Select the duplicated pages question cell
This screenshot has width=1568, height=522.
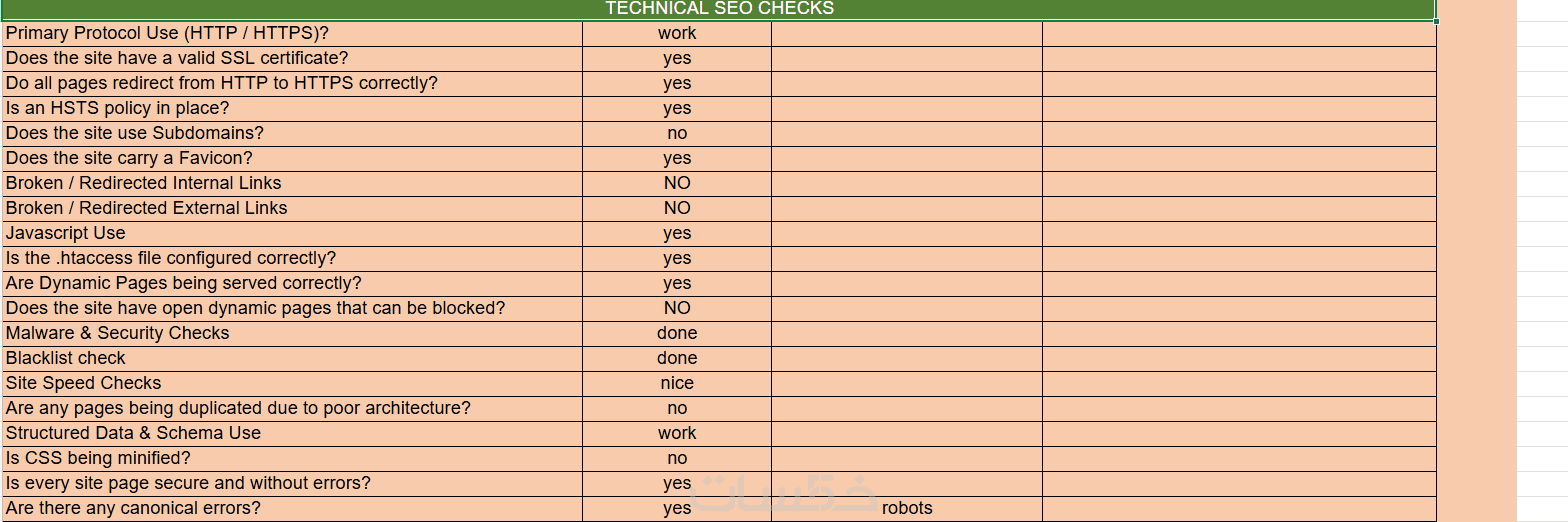[292, 408]
